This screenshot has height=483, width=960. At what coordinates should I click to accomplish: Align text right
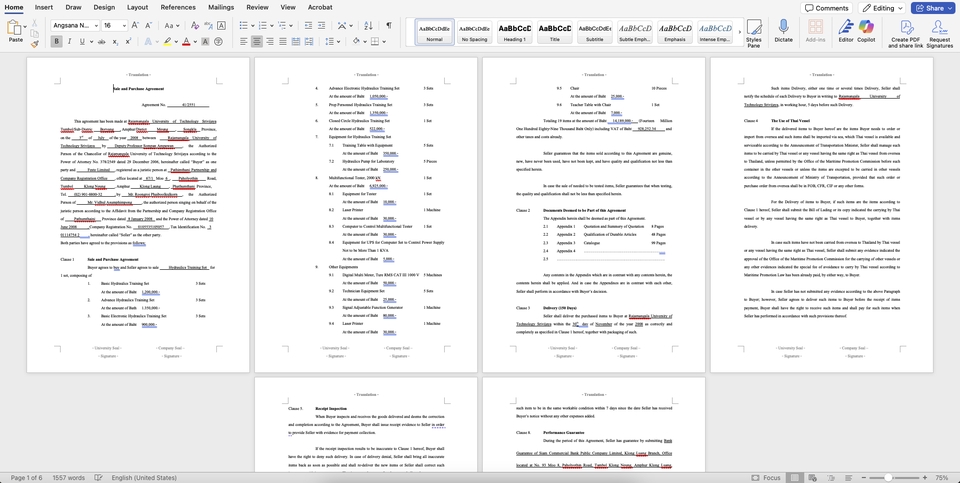[x=272, y=42]
